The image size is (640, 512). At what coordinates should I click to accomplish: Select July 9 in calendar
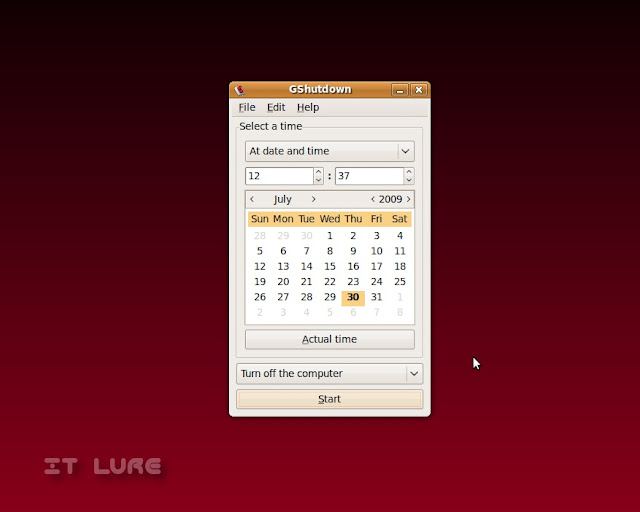pyautogui.click(x=353, y=251)
